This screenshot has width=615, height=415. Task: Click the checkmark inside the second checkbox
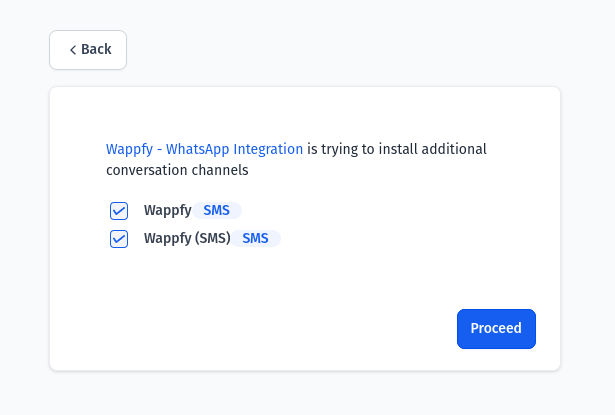coord(119,239)
